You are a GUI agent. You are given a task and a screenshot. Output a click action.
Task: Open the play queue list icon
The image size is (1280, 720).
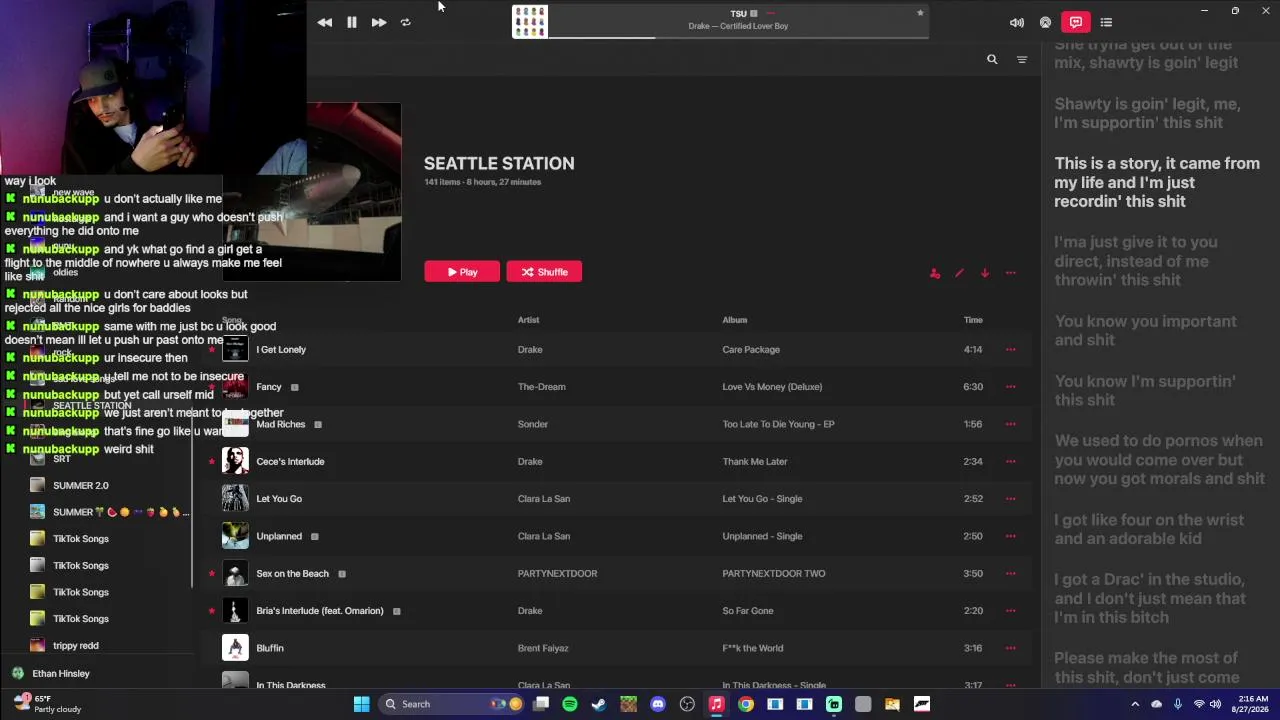point(1106,22)
